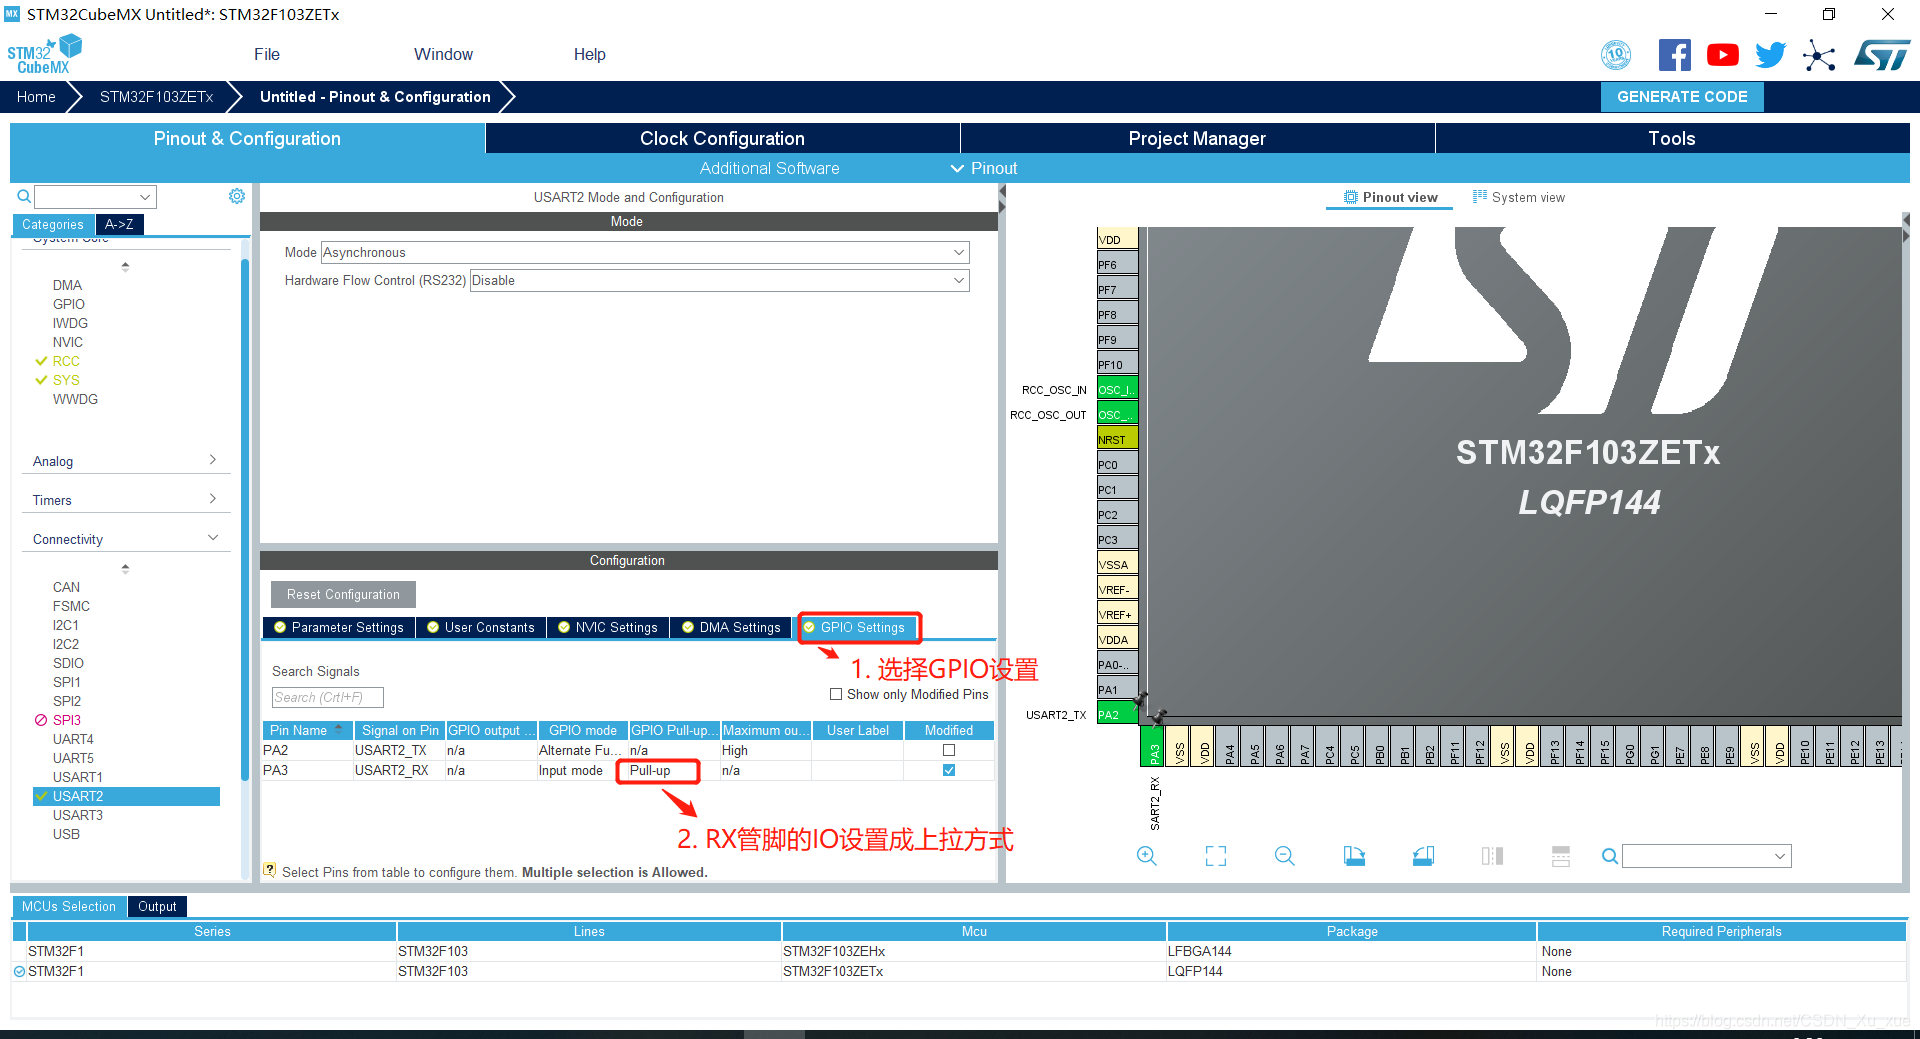The height and width of the screenshot is (1039, 1920).
Task: Open the peripheral search combo box
Action: pos(96,196)
